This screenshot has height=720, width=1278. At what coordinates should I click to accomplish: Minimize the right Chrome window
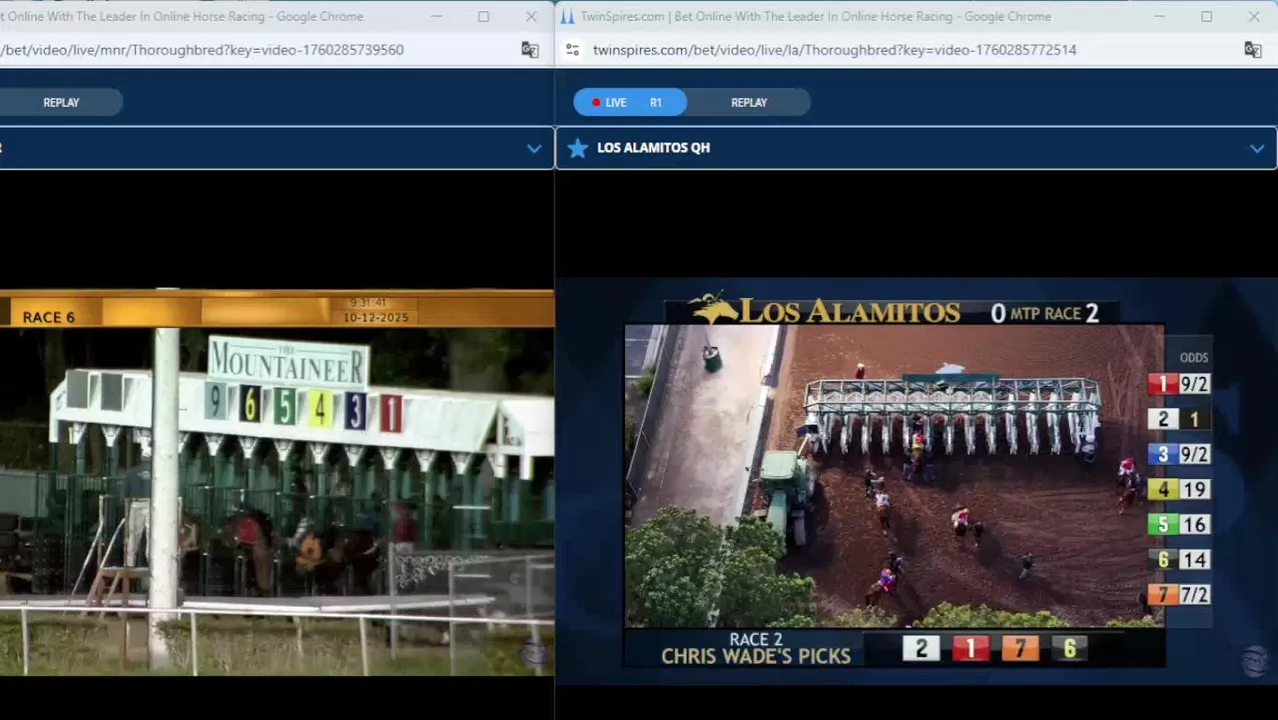click(x=1159, y=16)
